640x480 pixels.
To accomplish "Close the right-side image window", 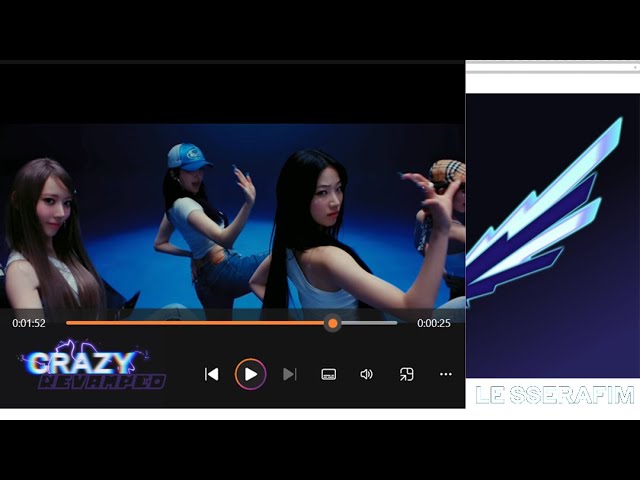I will [635, 67].
